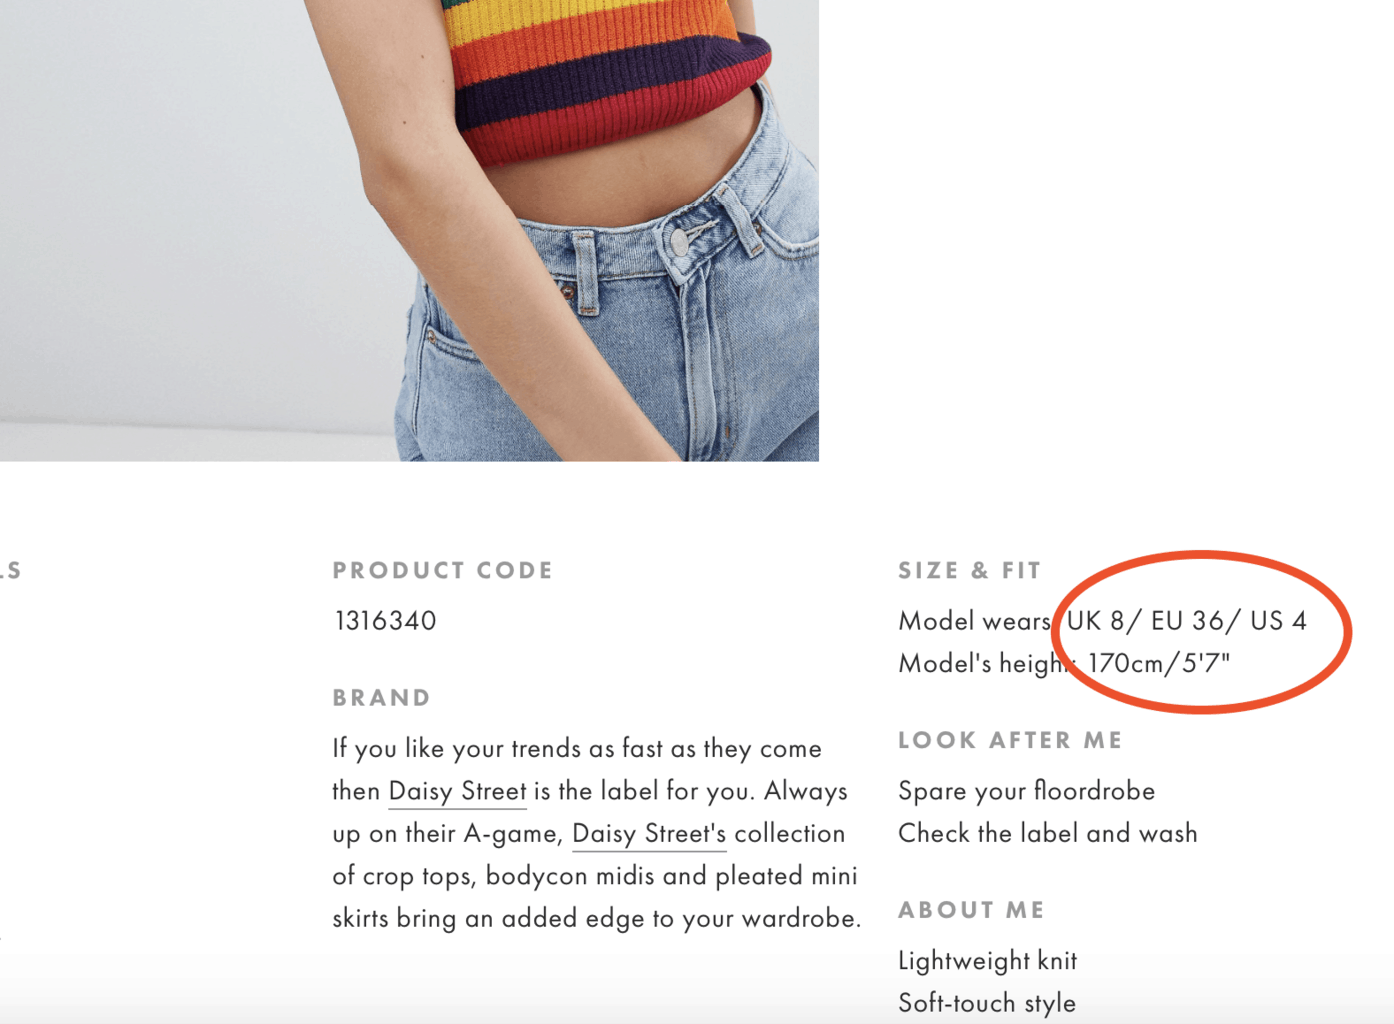Click the jeans button in photo
Viewport: 1394px width, 1024px height.
(x=679, y=242)
